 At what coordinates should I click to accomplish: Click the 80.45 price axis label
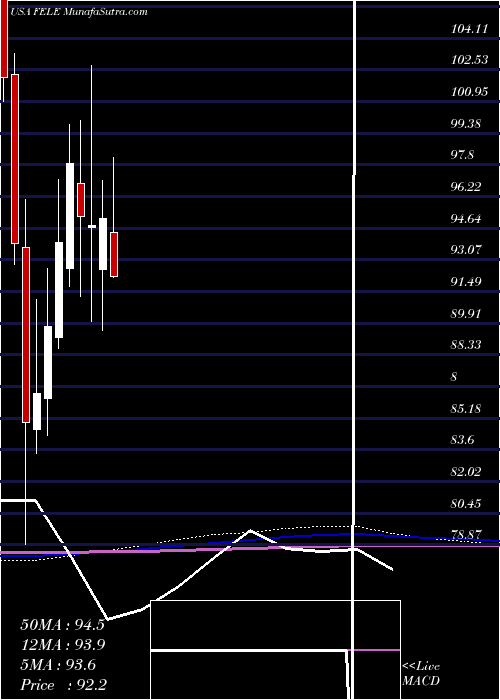click(466, 503)
